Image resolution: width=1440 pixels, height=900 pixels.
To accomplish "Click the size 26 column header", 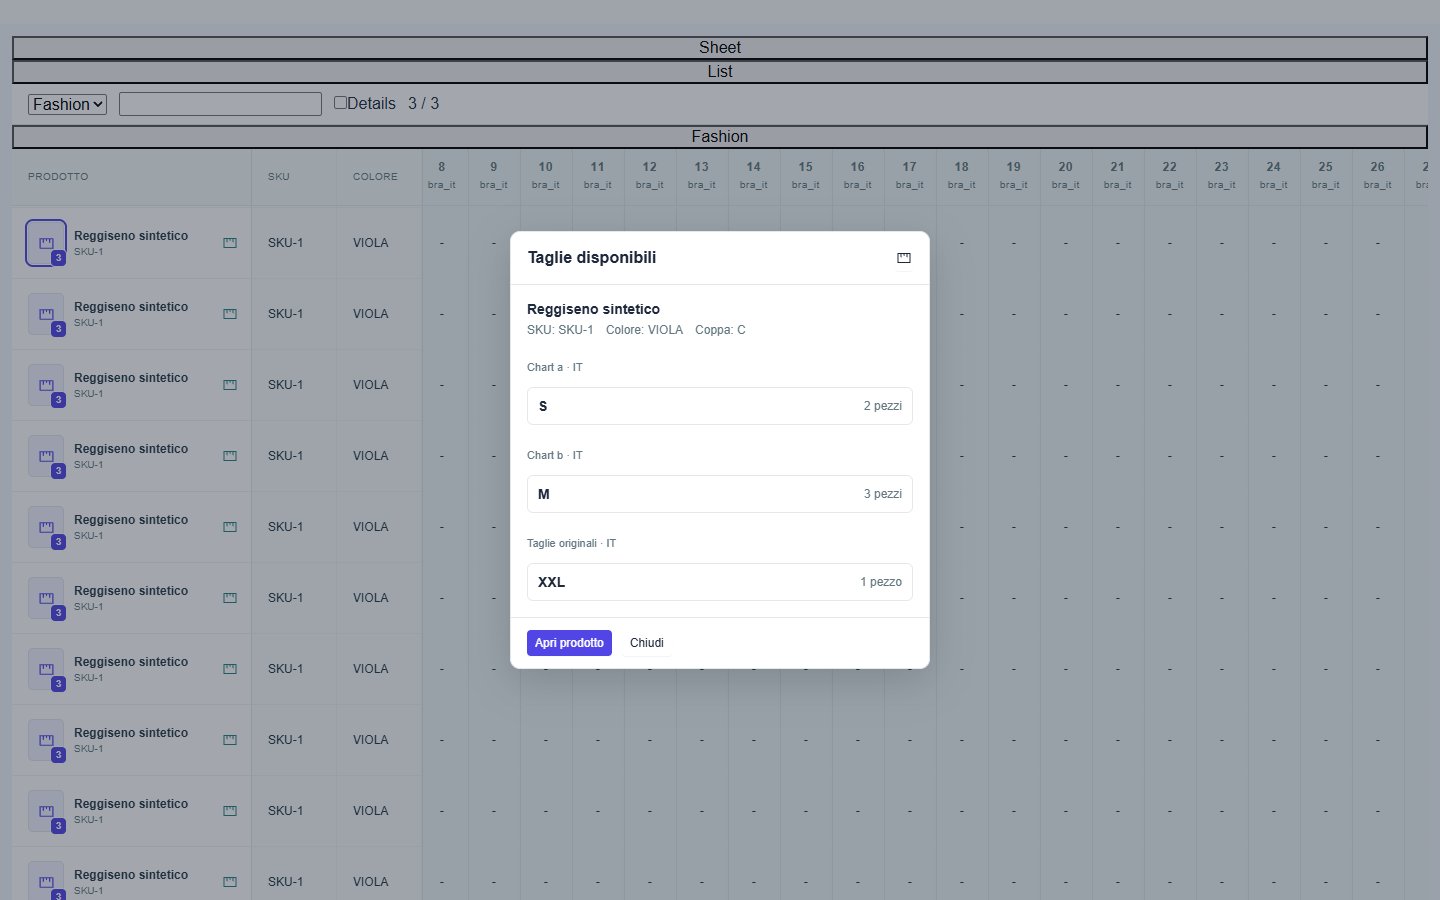I will pyautogui.click(x=1378, y=175).
